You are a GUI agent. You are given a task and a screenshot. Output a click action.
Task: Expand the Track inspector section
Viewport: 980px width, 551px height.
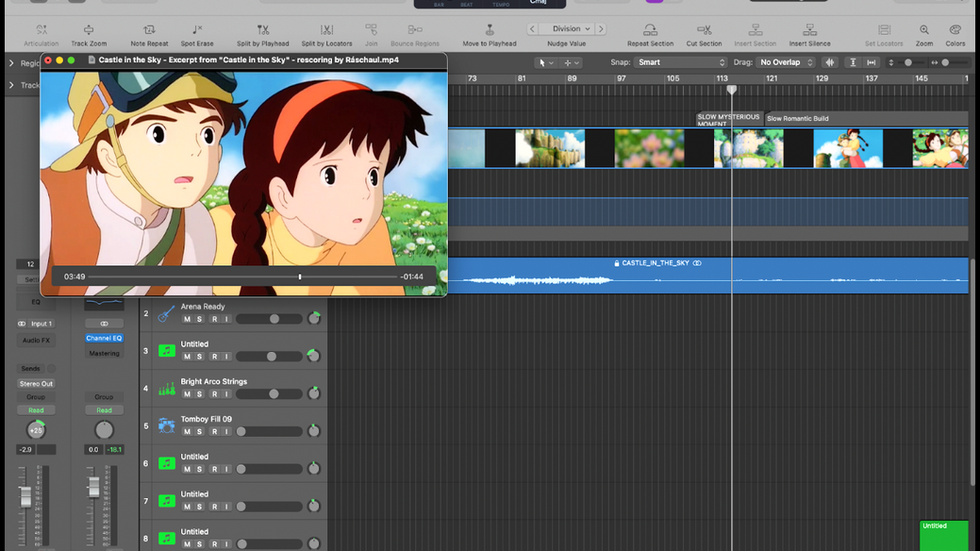click(x=11, y=85)
